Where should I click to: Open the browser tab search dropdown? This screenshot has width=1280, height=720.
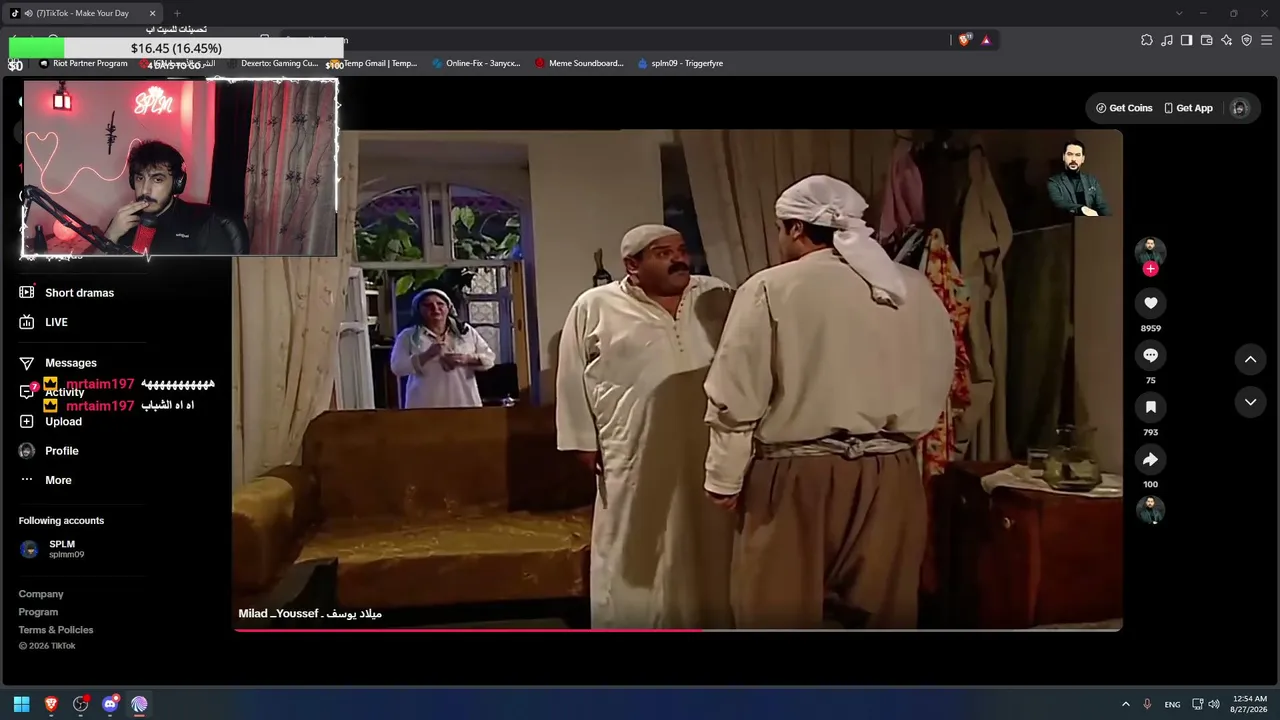pyautogui.click(x=1179, y=13)
